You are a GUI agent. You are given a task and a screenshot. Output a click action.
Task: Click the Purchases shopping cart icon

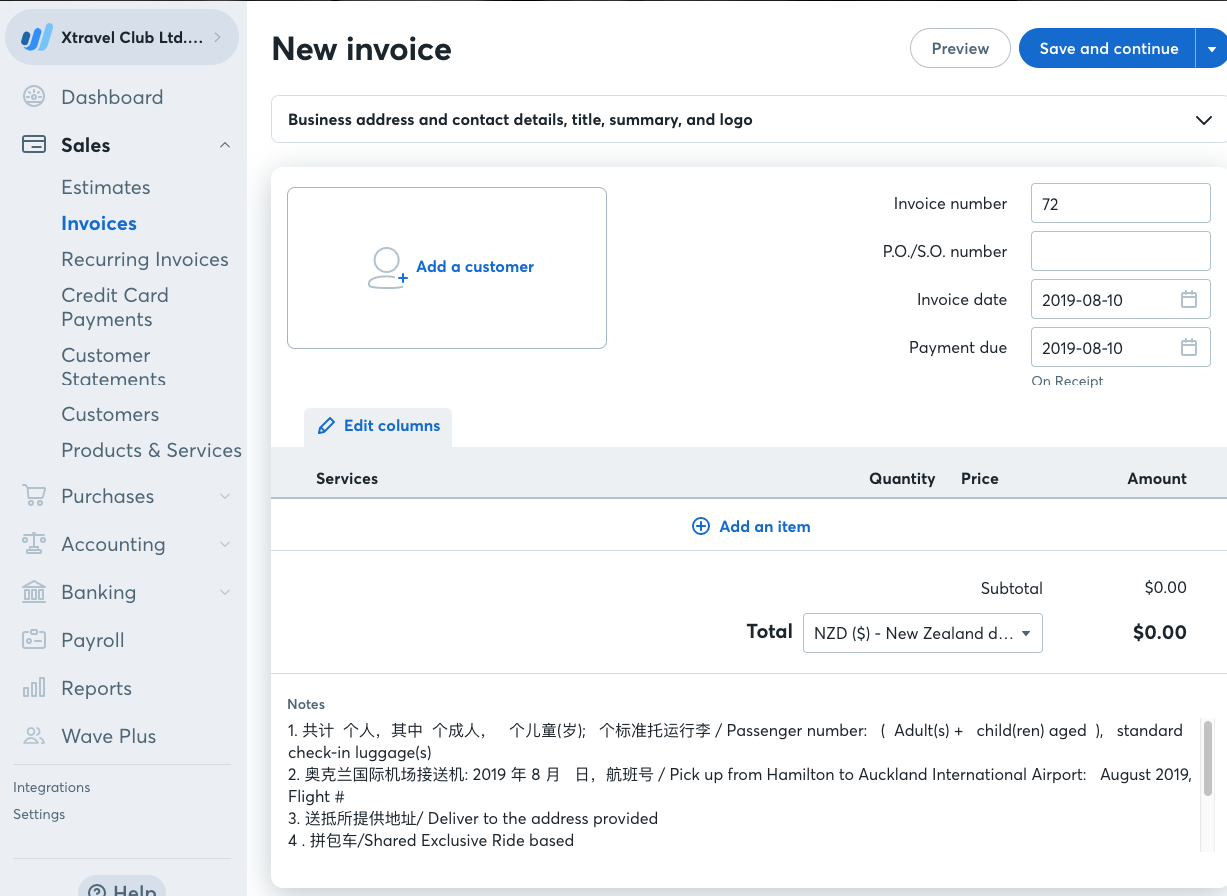[x=34, y=496]
